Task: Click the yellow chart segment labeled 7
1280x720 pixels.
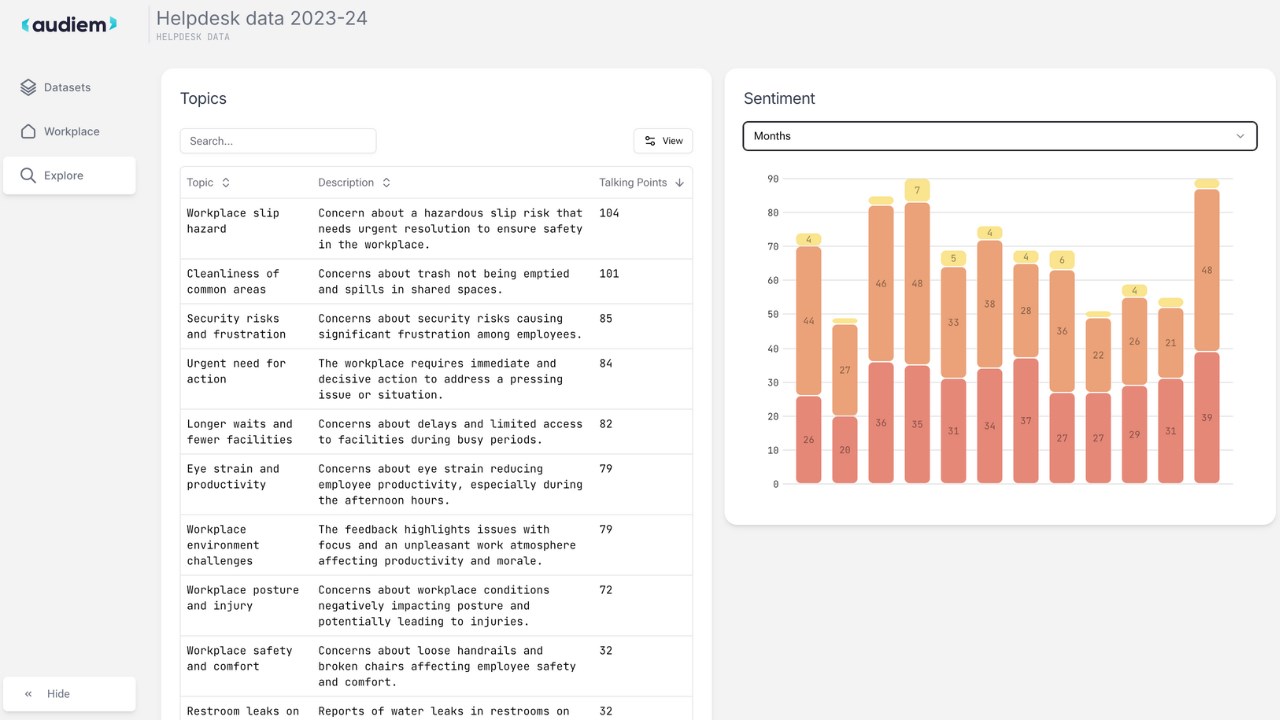Action: [917, 190]
